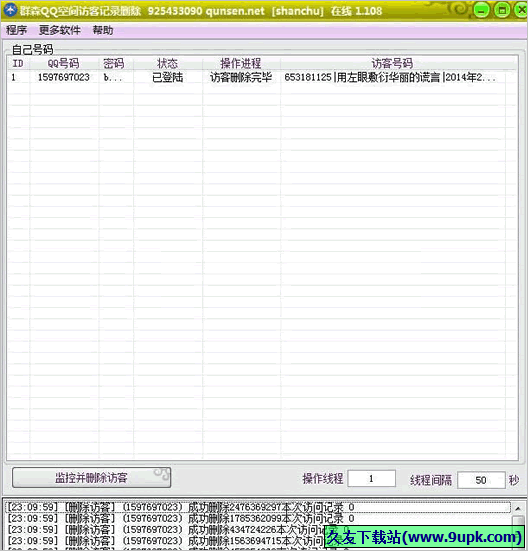Viewport: 528px width, 551px height.
Task: Click the 线程间隔 input field
Action: 481,480
